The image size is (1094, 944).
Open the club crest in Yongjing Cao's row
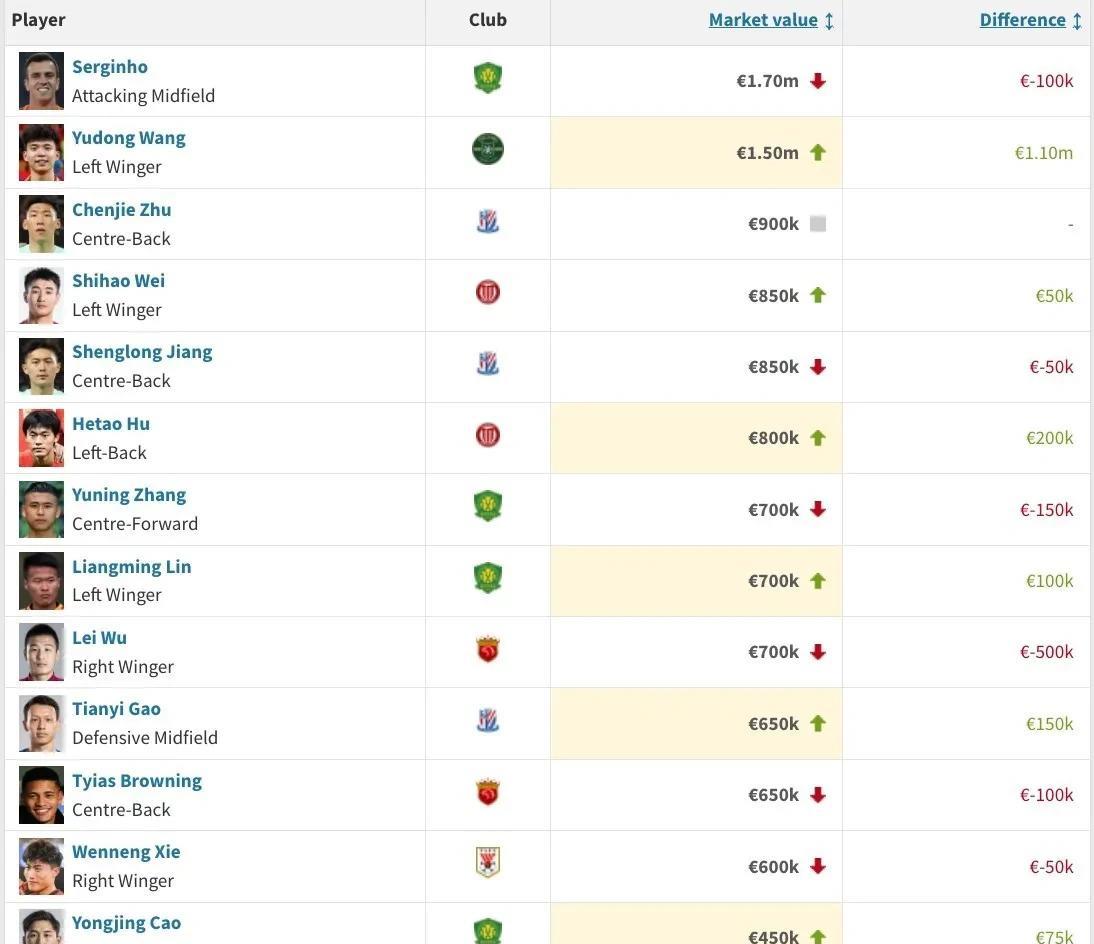[x=488, y=931]
